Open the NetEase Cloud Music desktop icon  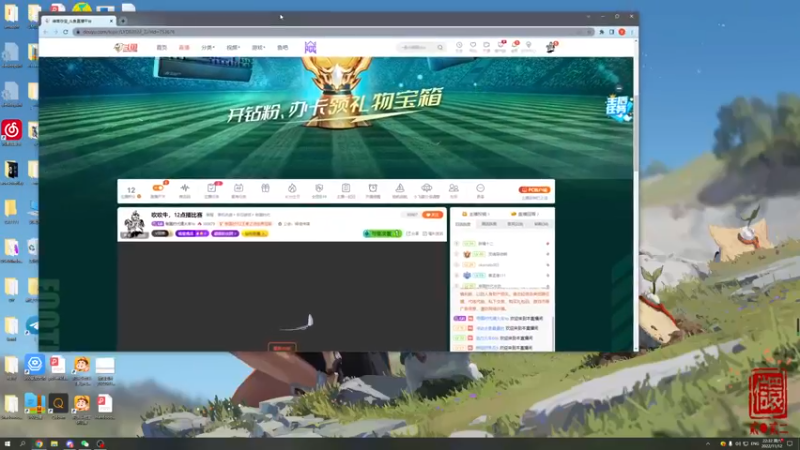(x=11, y=133)
